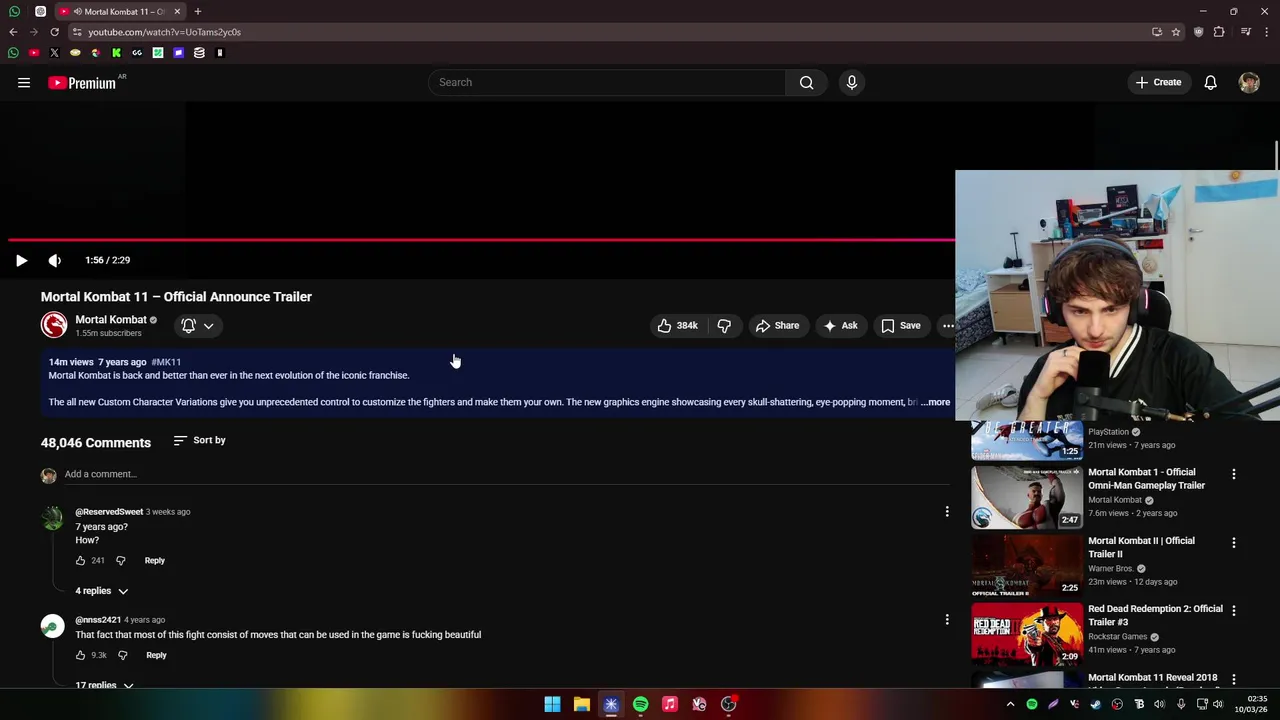Share the video
1280x720 pixels.
tap(777, 325)
